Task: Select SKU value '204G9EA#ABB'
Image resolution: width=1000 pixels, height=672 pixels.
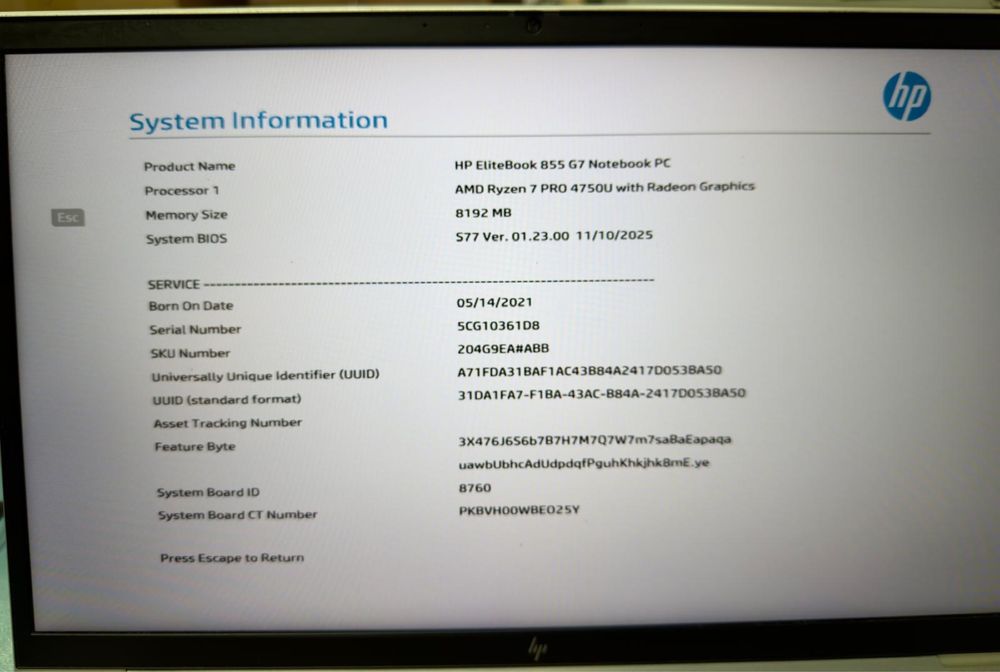Action: tap(503, 349)
